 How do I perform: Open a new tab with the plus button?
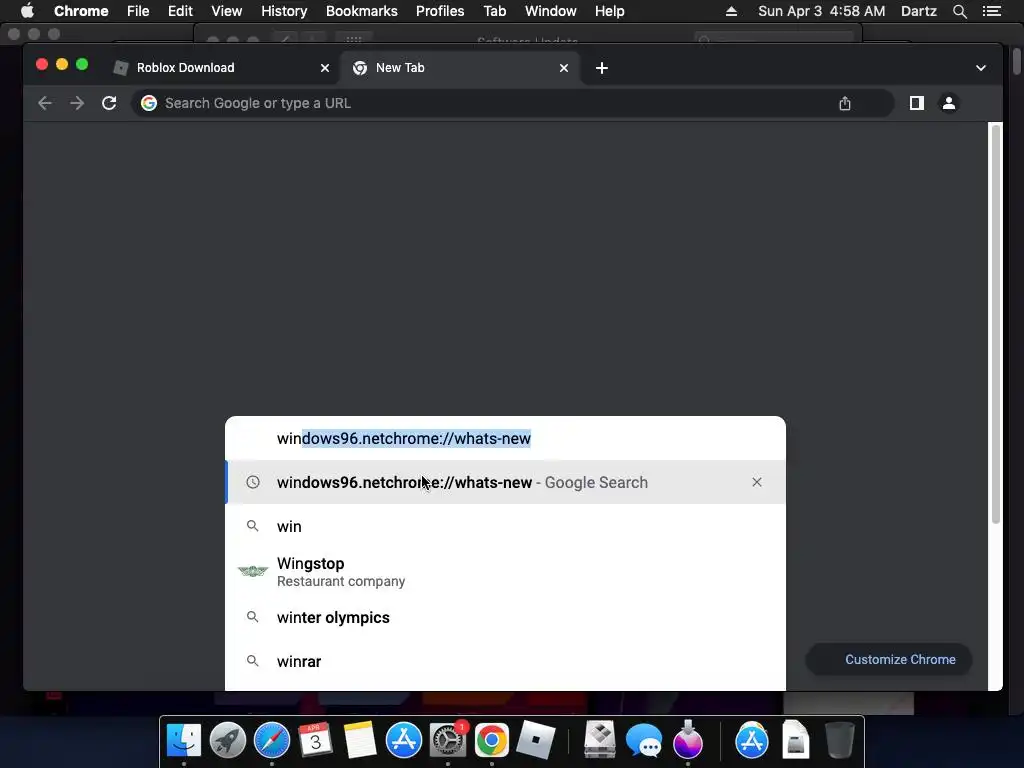[x=601, y=68]
